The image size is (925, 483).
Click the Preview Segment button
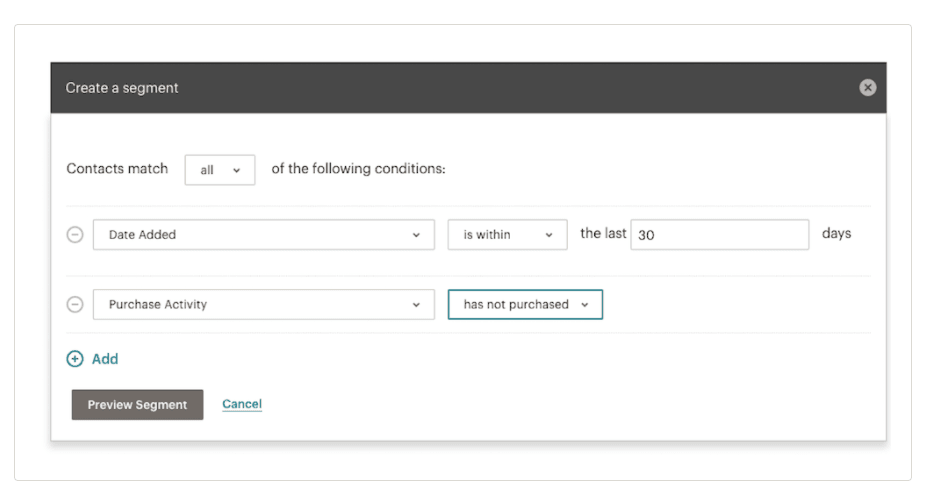coord(137,405)
